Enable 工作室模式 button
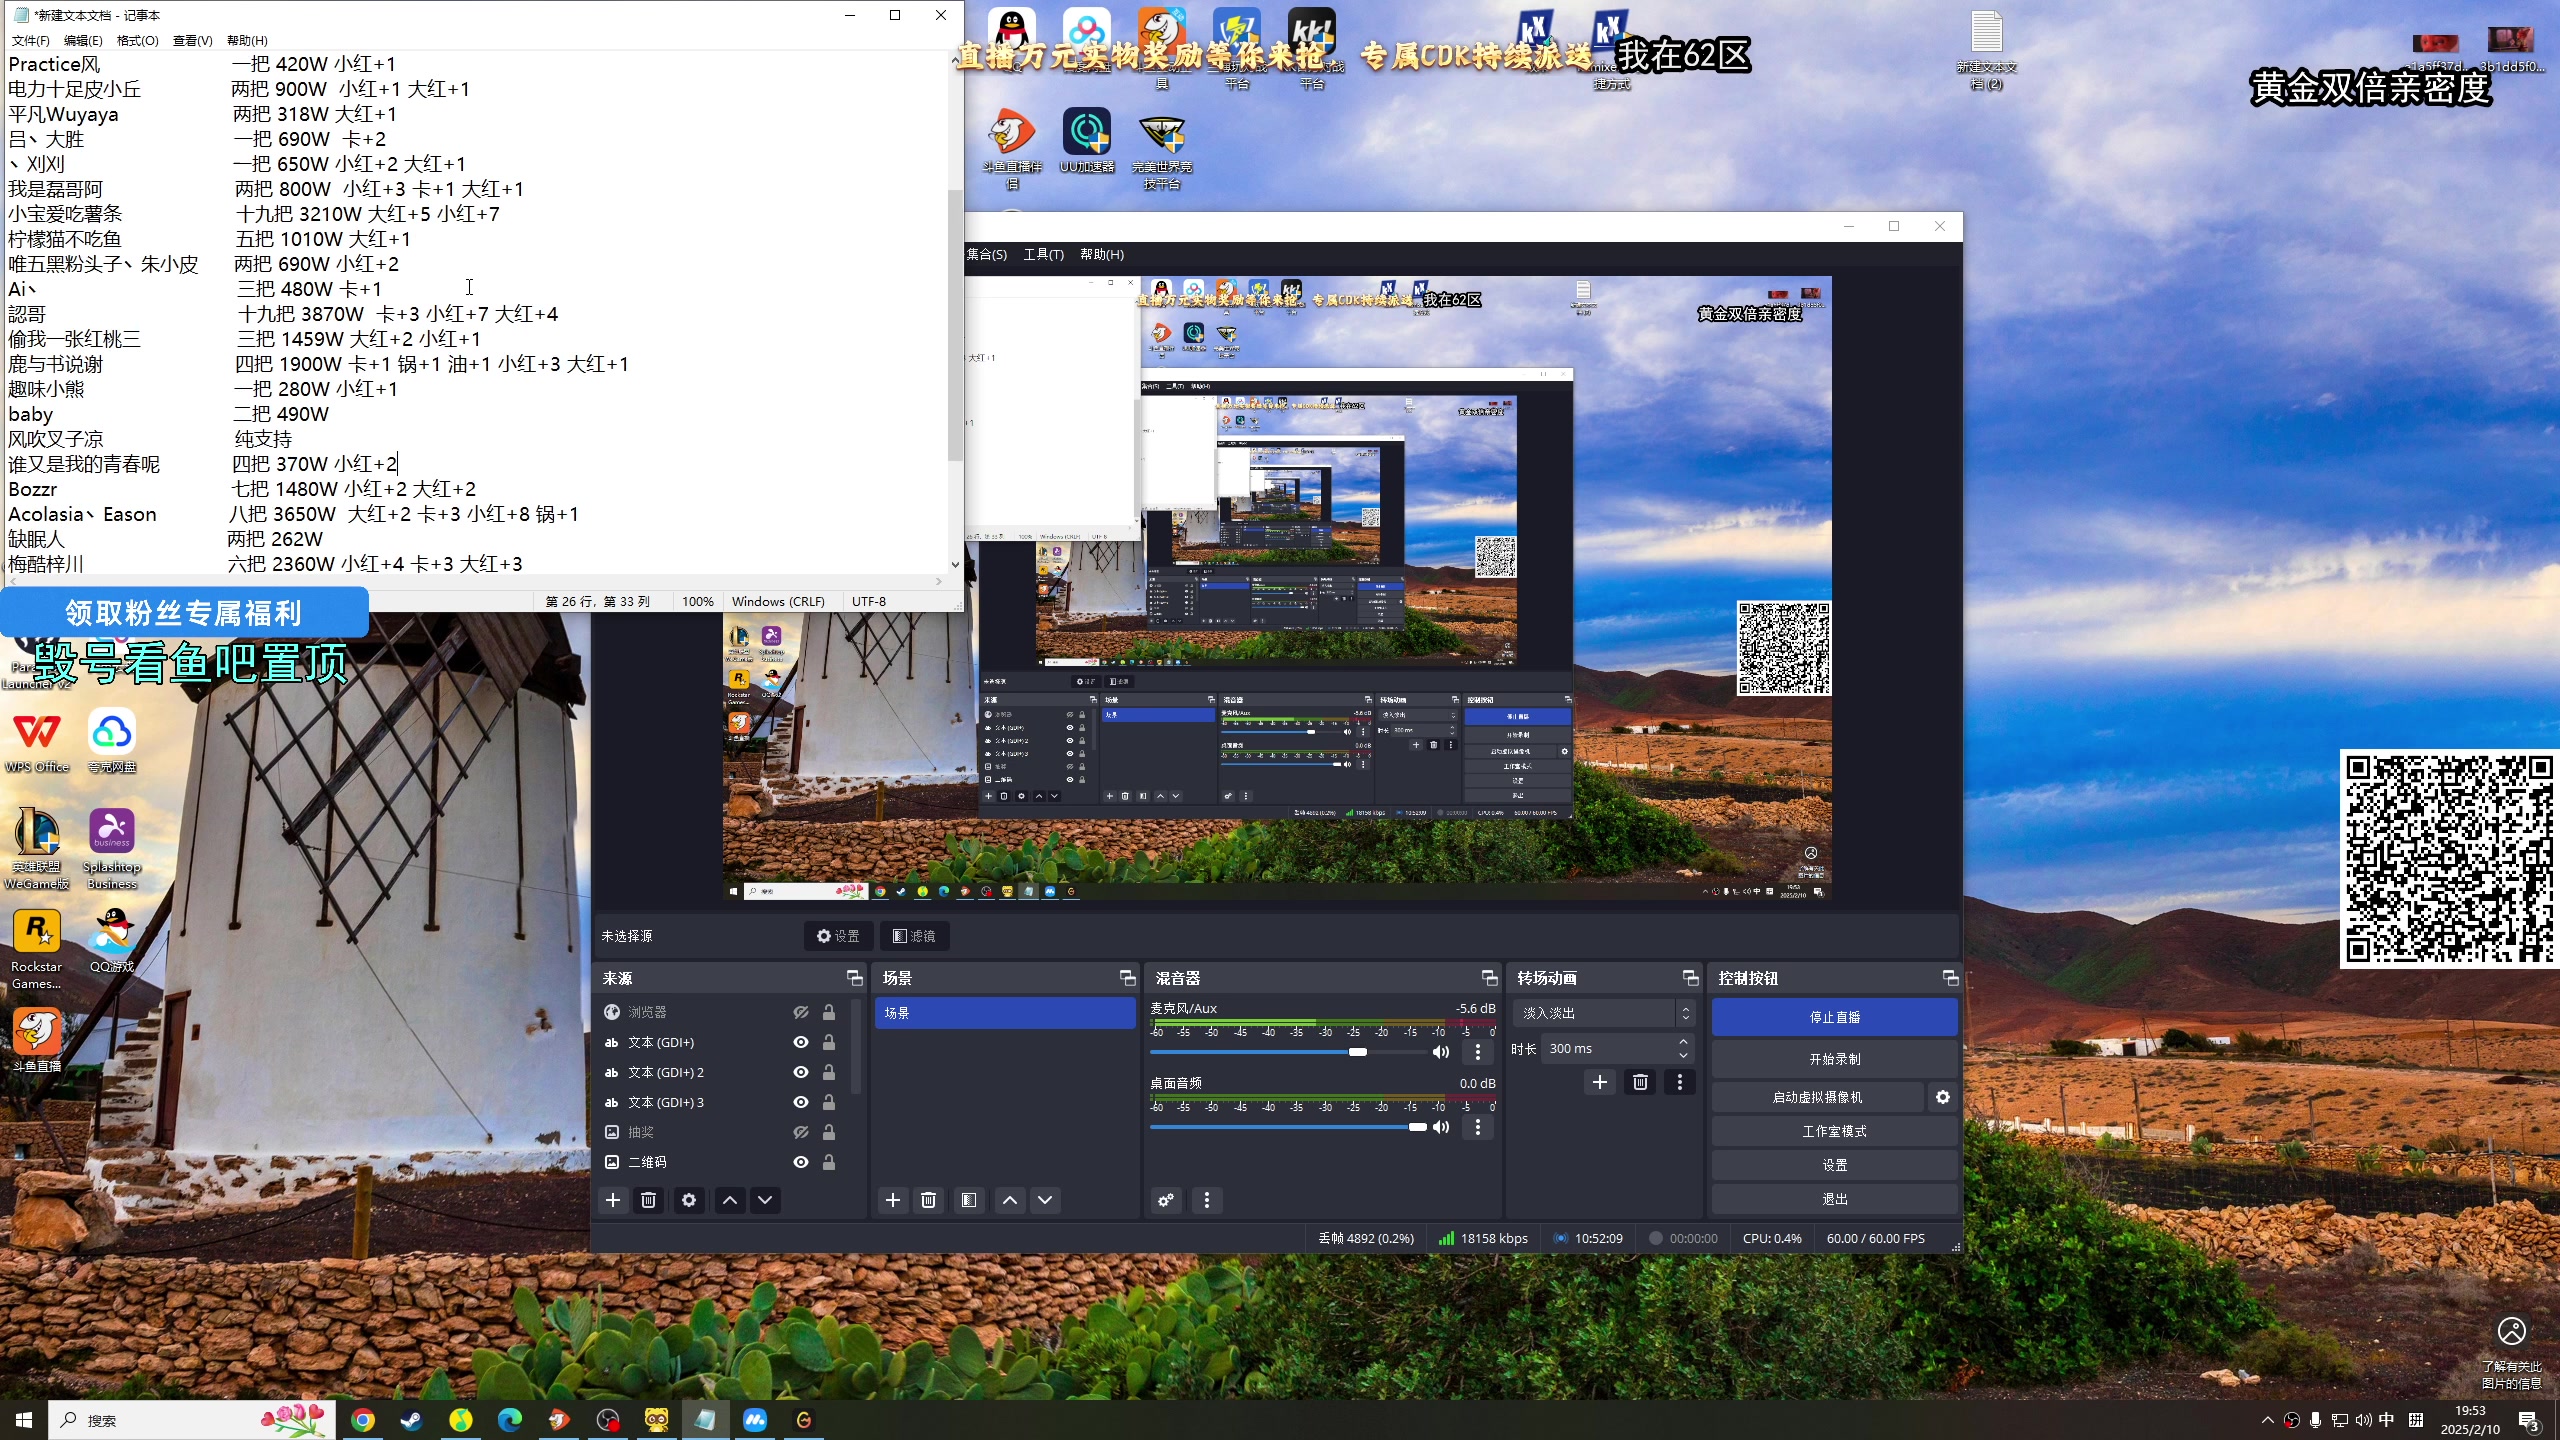This screenshot has width=2560, height=1440. coord(1834,1131)
